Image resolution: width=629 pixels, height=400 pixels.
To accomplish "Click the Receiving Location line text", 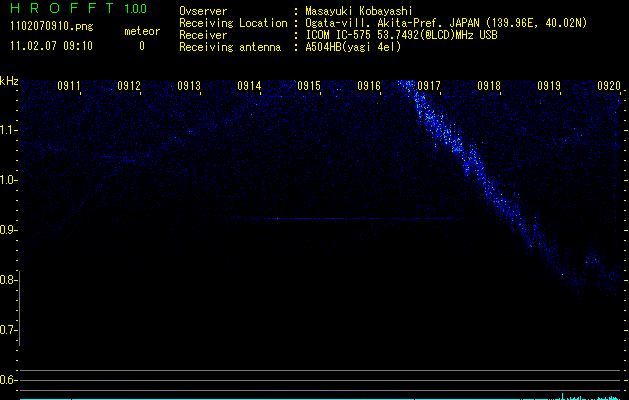I will (x=383, y=23).
